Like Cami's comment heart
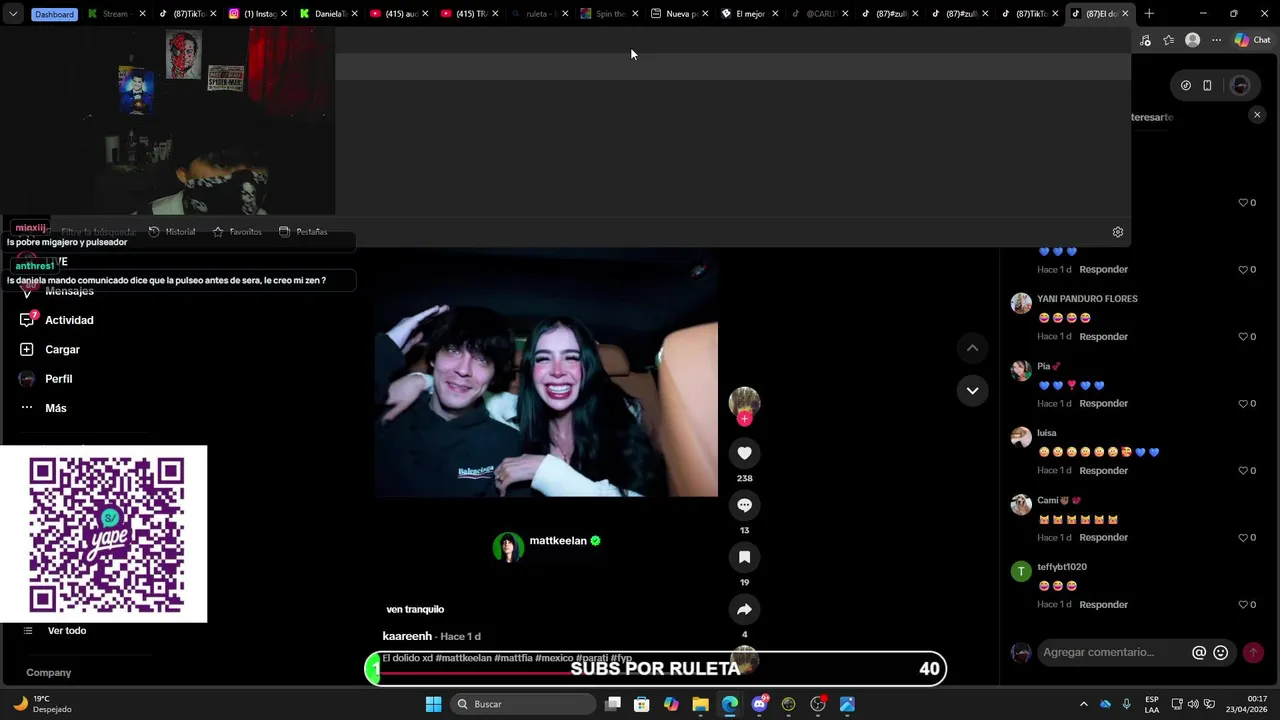The width and height of the screenshot is (1280, 720). (x=1243, y=538)
